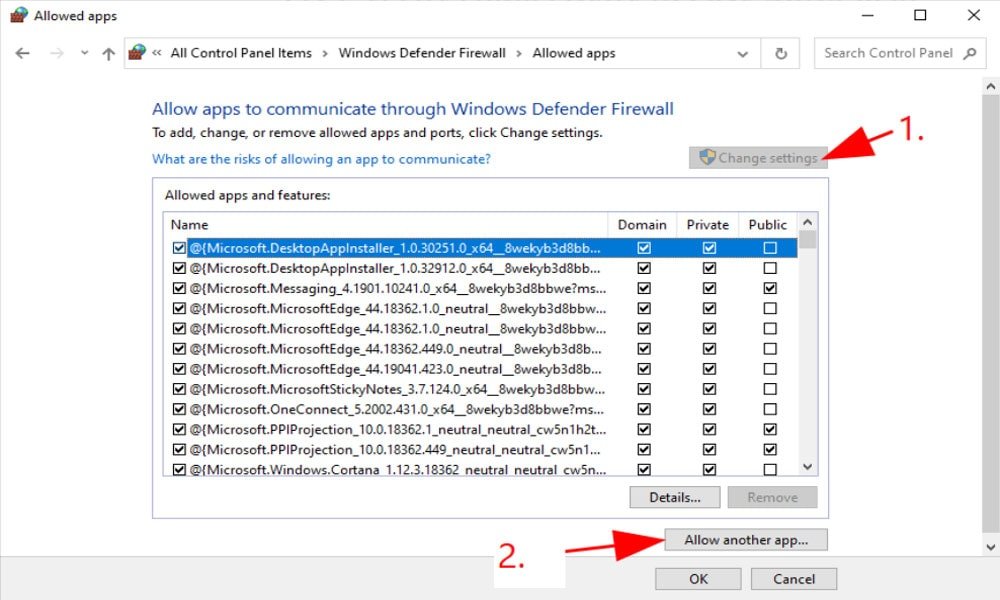
Task: Click window scrollbar up arrow
Action: click(x=990, y=86)
